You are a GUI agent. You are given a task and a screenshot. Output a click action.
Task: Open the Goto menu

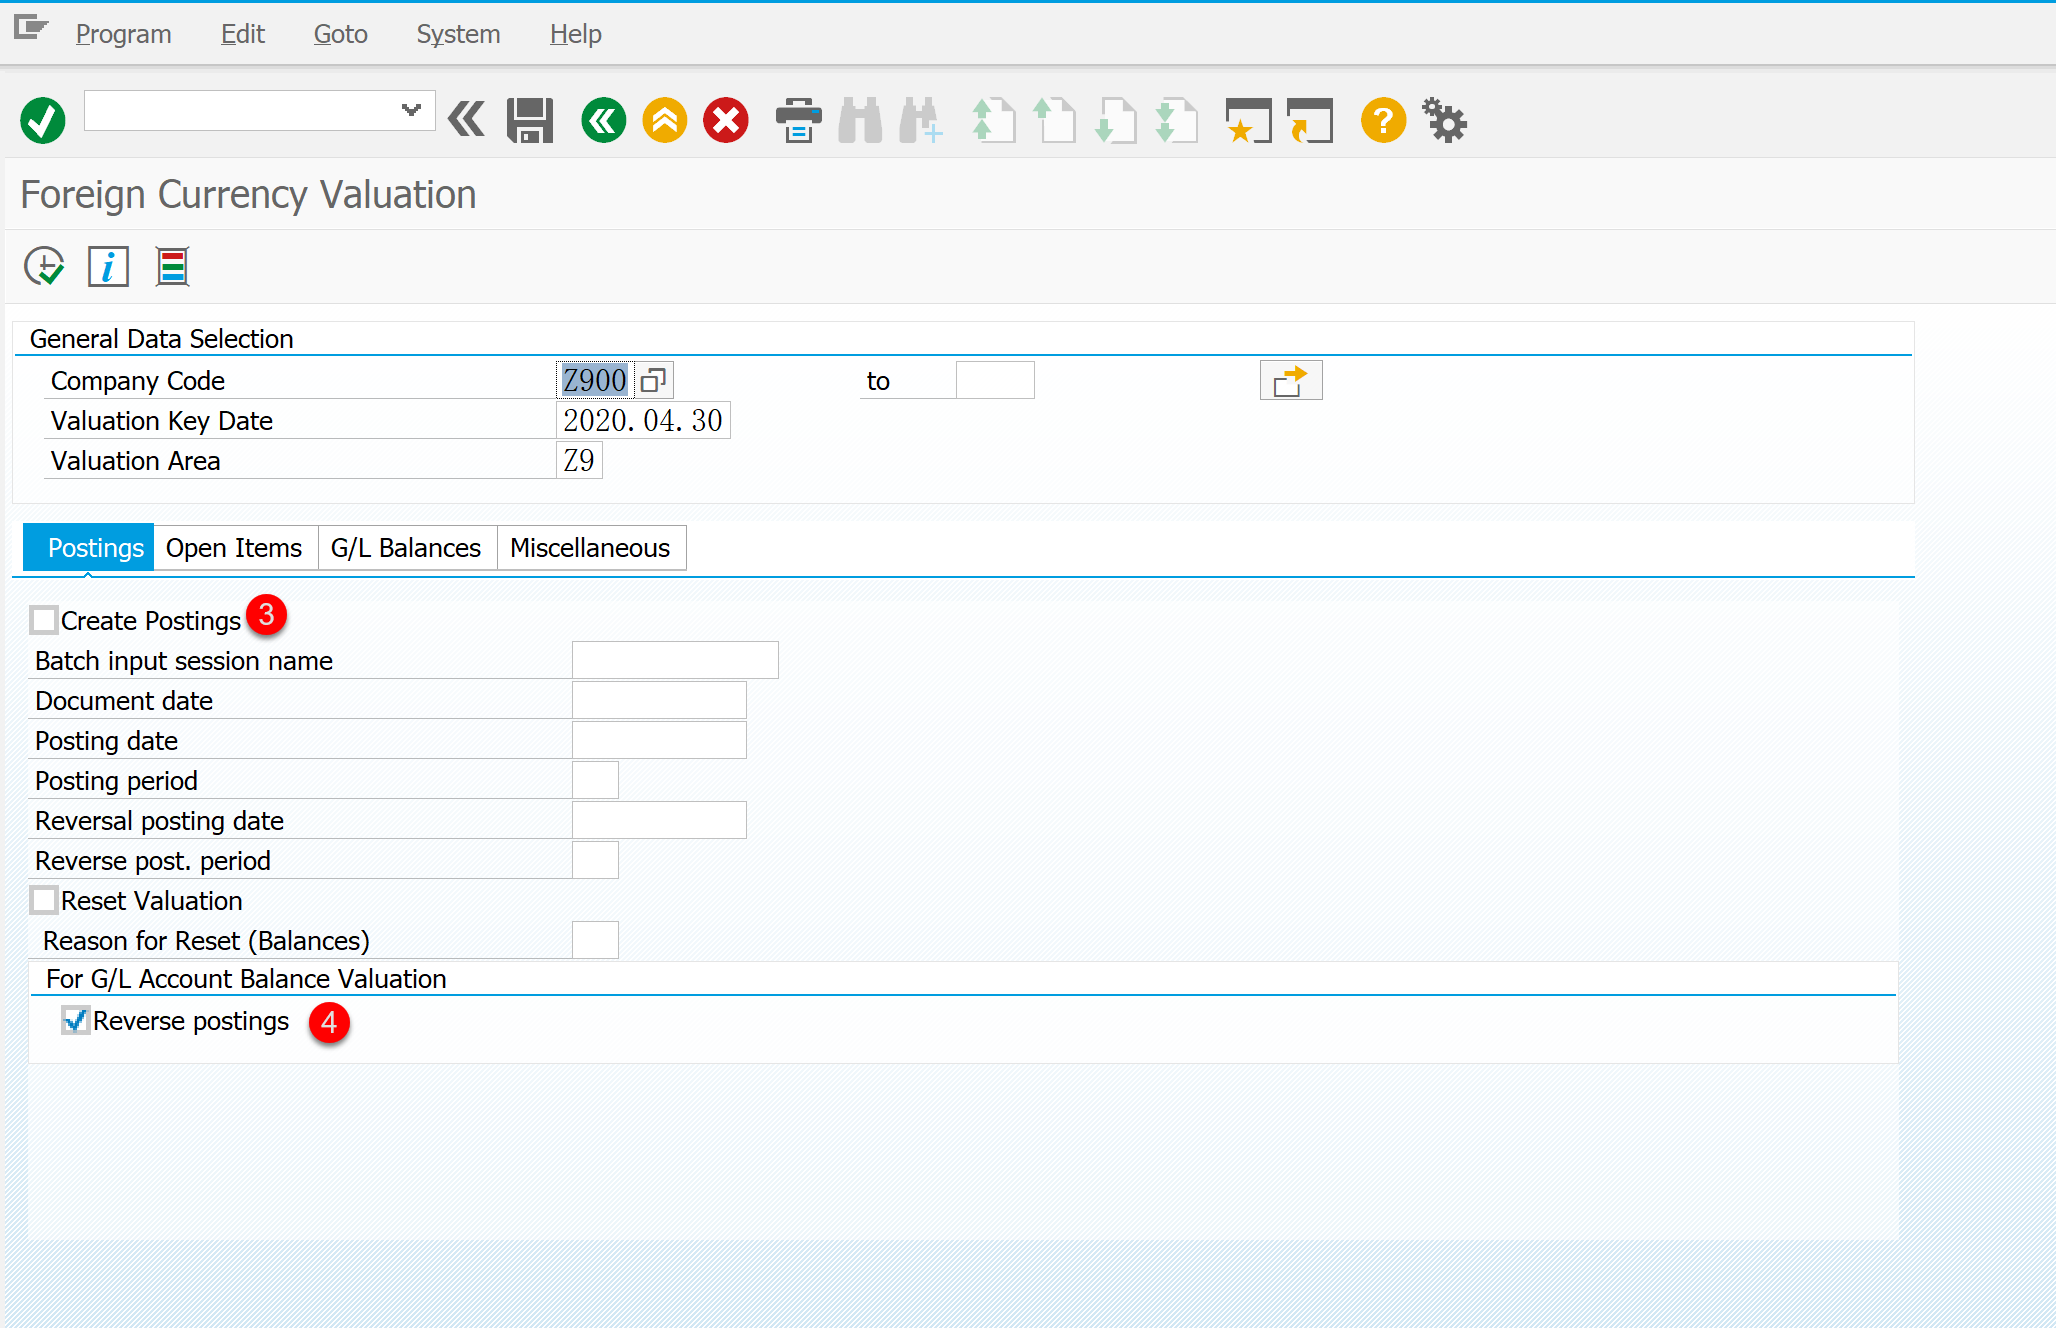[x=340, y=34]
